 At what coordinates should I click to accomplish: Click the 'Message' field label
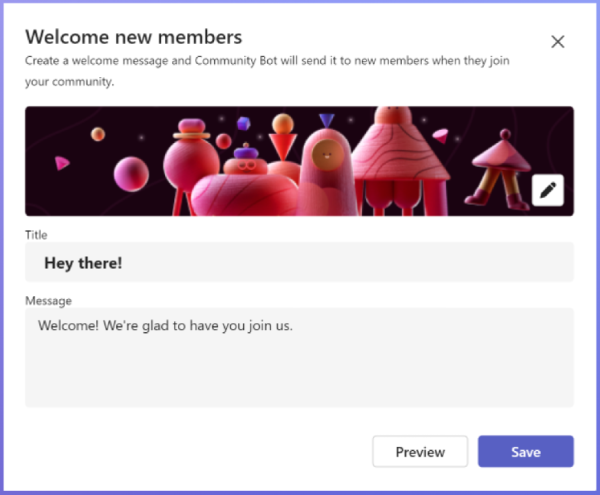point(48,300)
